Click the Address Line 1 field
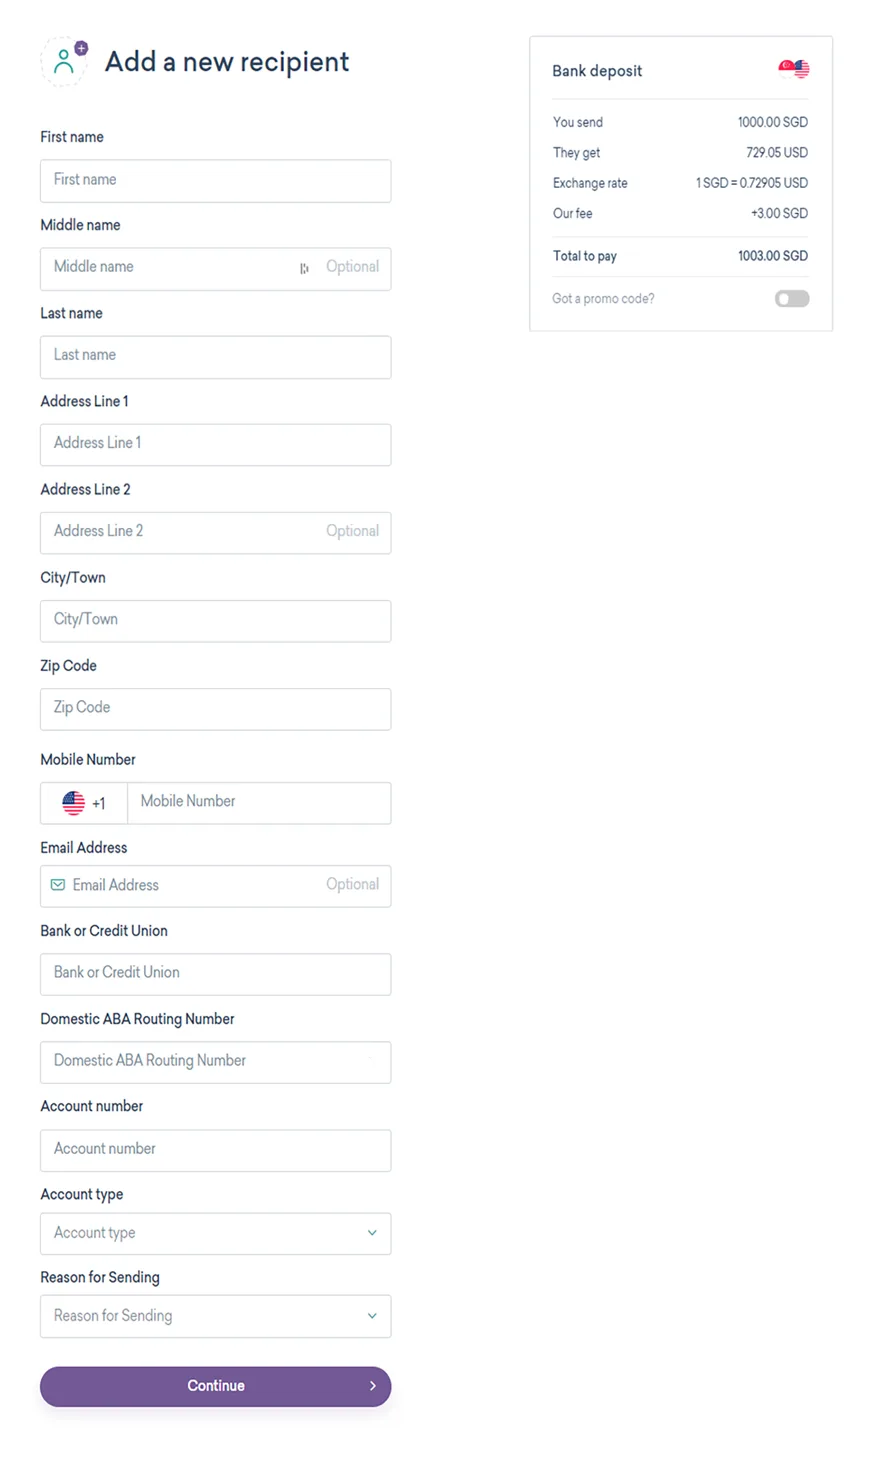Image resolution: width=873 pixels, height=1461 pixels. pyautogui.click(x=215, y=445)
